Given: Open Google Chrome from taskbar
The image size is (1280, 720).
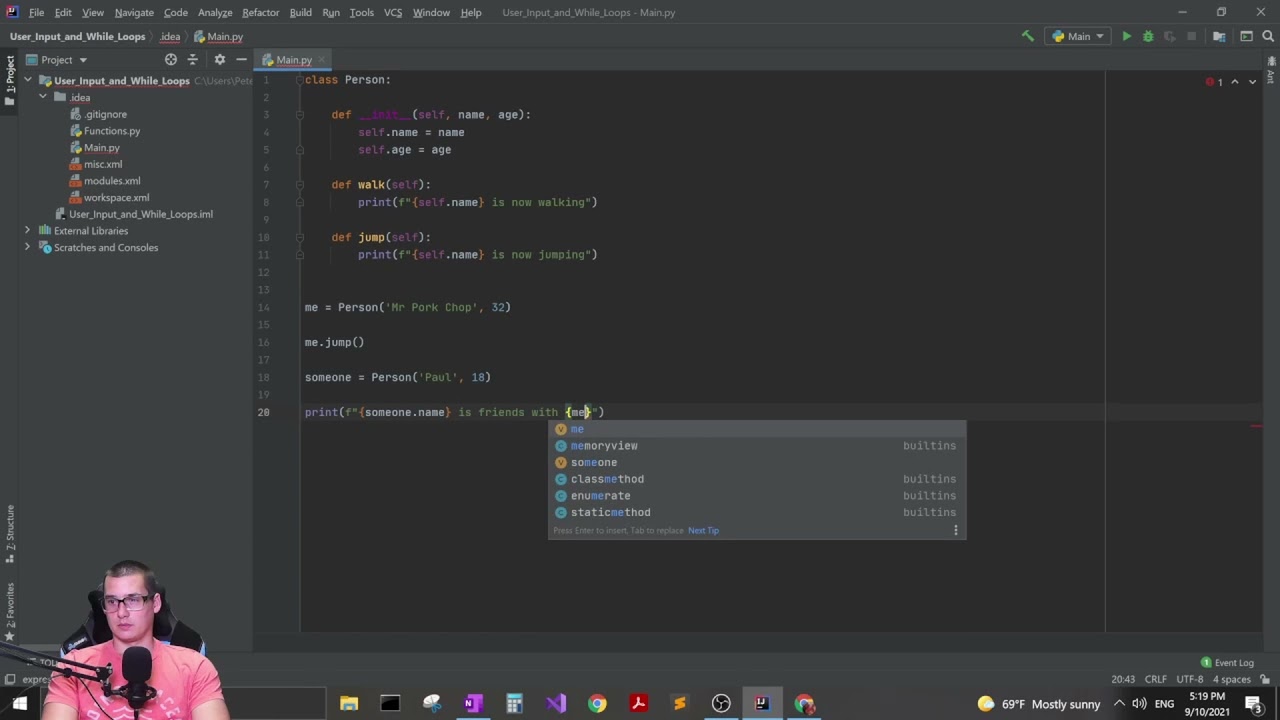Looking at the screenshot, I should coord(597,704).
